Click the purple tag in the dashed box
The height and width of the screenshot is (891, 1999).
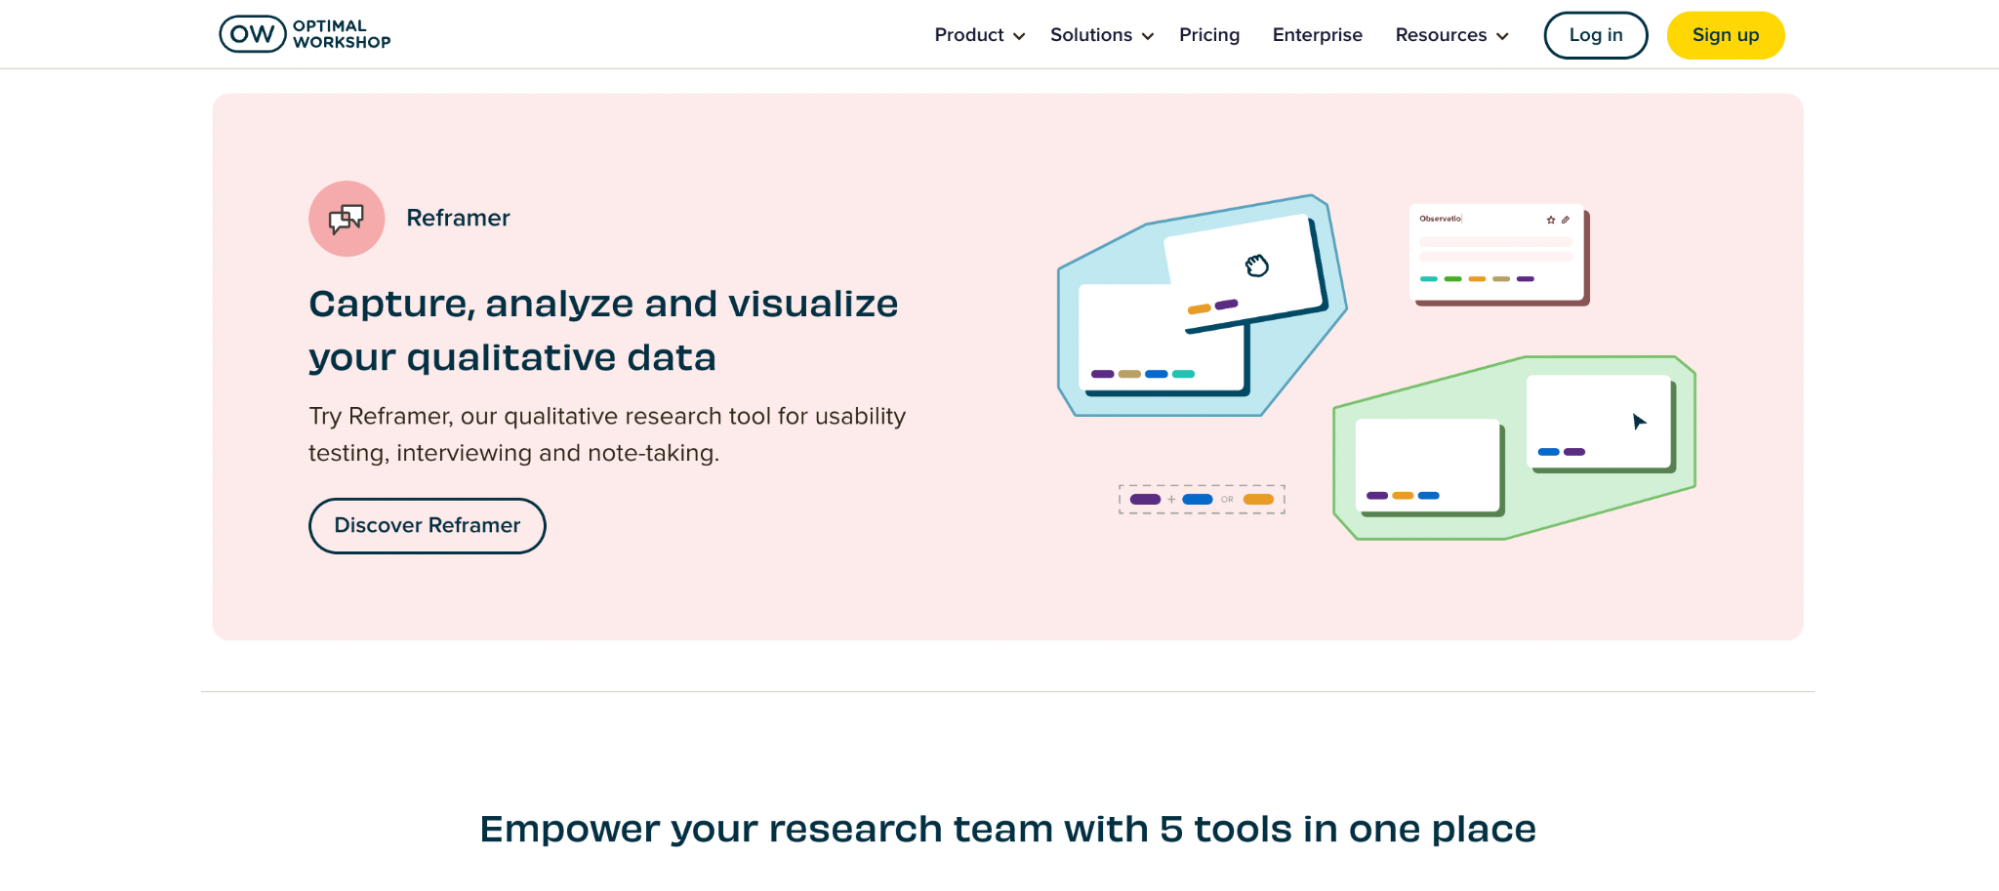[x=1145, y=499]
